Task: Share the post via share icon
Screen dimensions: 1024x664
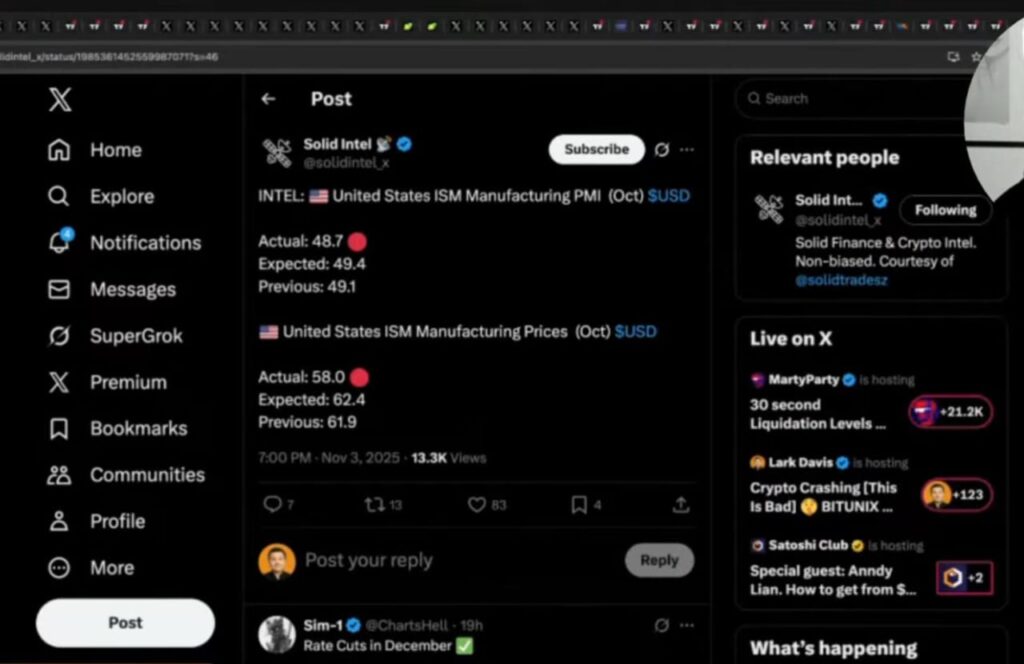Action: click(681, 505)
